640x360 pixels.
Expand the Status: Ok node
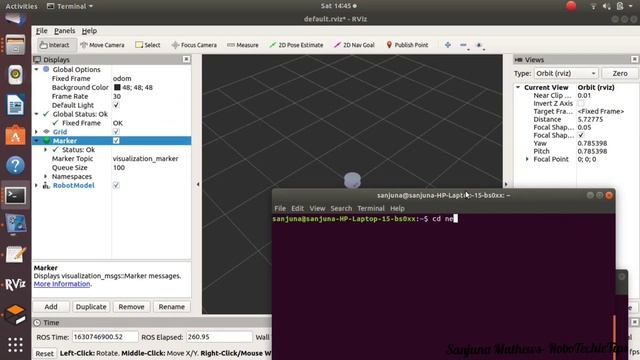[45, 149]
